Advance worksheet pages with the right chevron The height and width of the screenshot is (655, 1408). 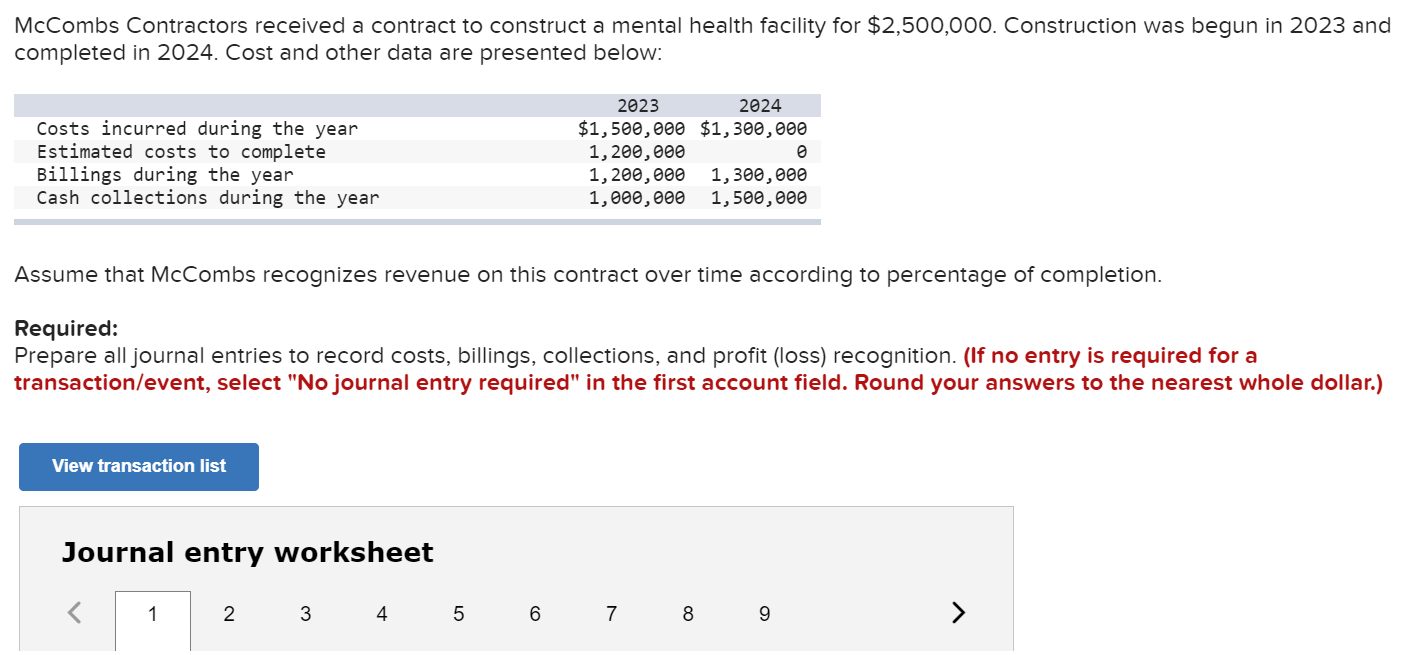pyautogui.click(x=957, y=611)
